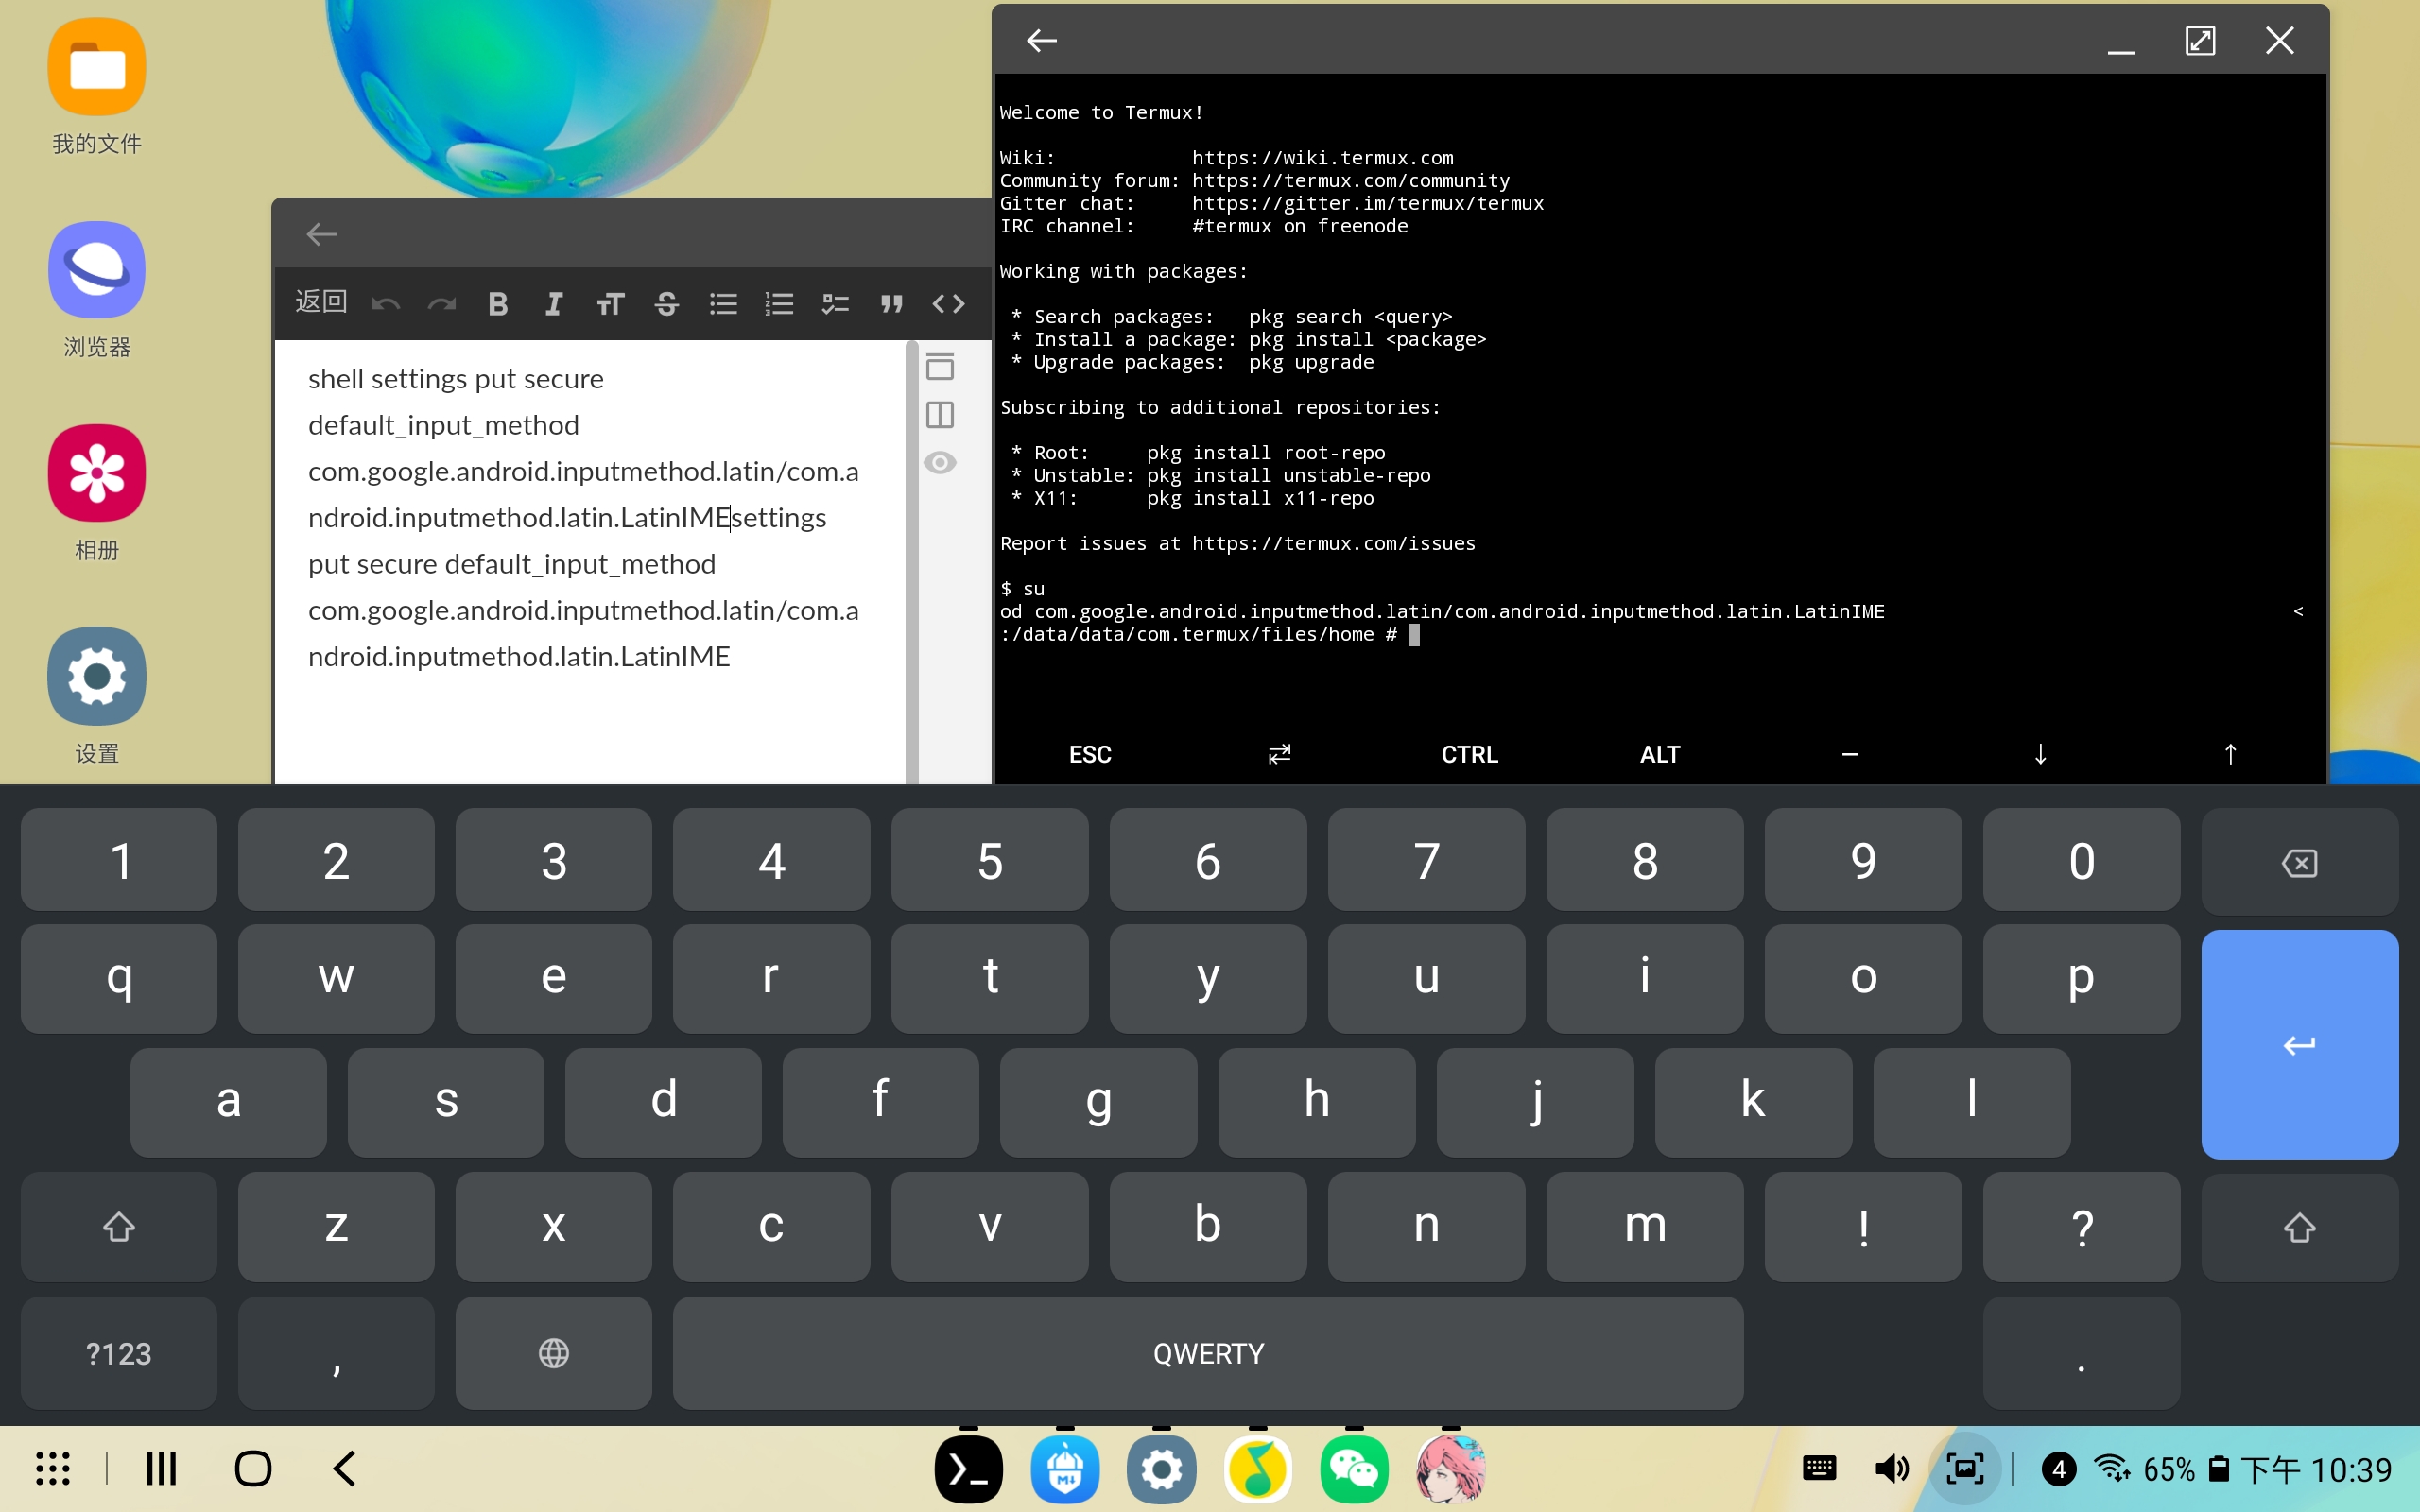Toggle the left Shift key on the keyboard
The height and width of the screenshot is (1512, 2420).
[118, 1227]
